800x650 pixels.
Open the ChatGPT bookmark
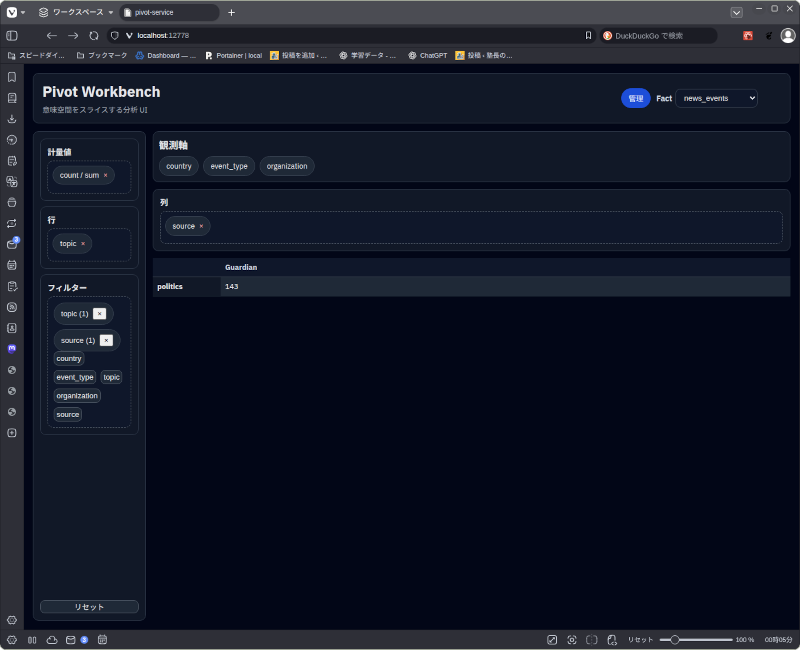pyautogui.click(x=427, y=56)
